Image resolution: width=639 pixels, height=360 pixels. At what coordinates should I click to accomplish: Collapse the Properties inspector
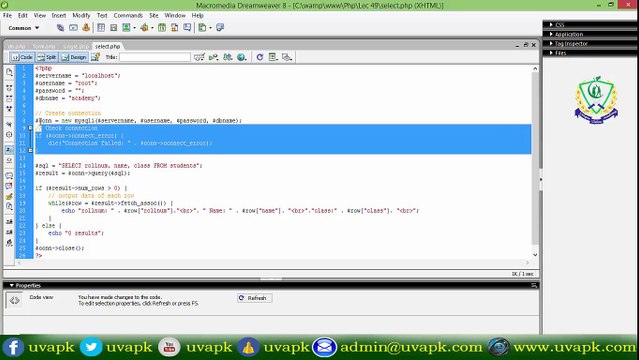click(11, 285)
